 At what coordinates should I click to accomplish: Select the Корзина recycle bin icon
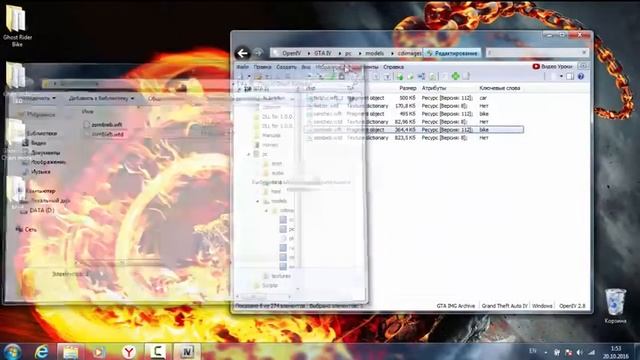(x=615, y=306)
